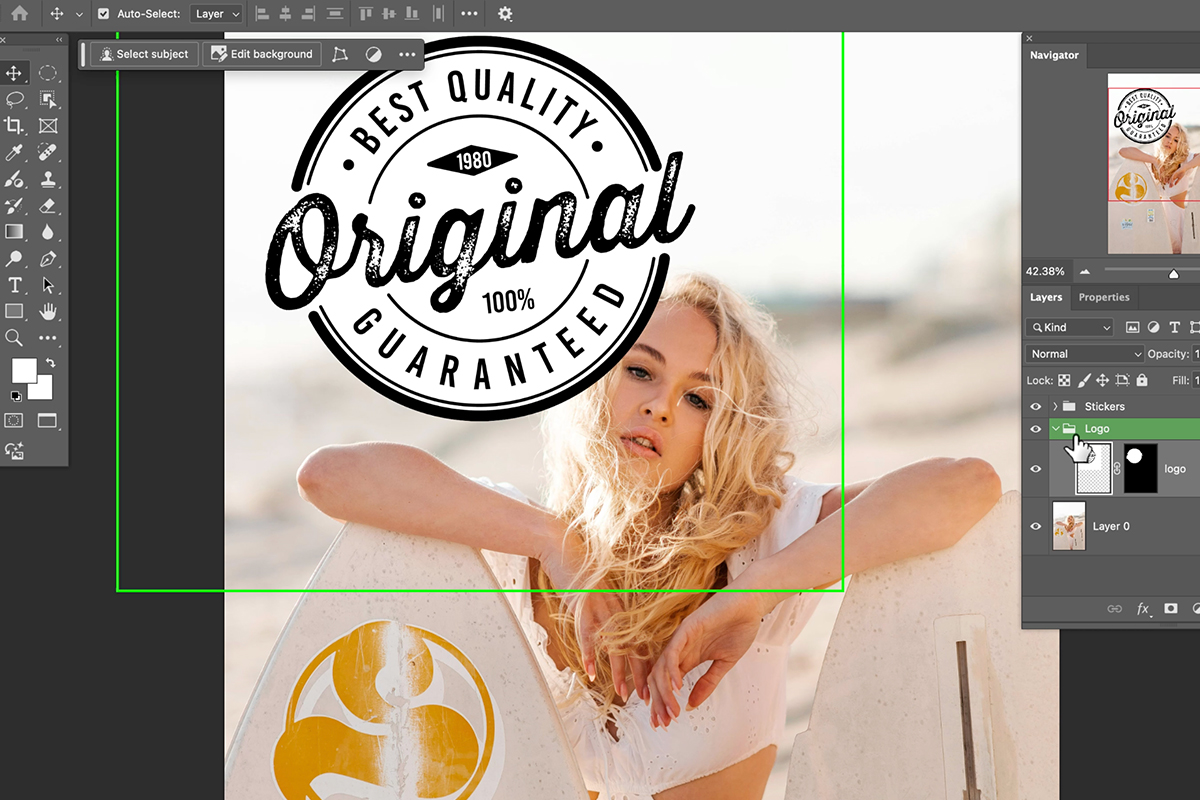Click the Edit background button
Image resolution: width=1200 pixels, height=800 pixels.
[261, 54]
